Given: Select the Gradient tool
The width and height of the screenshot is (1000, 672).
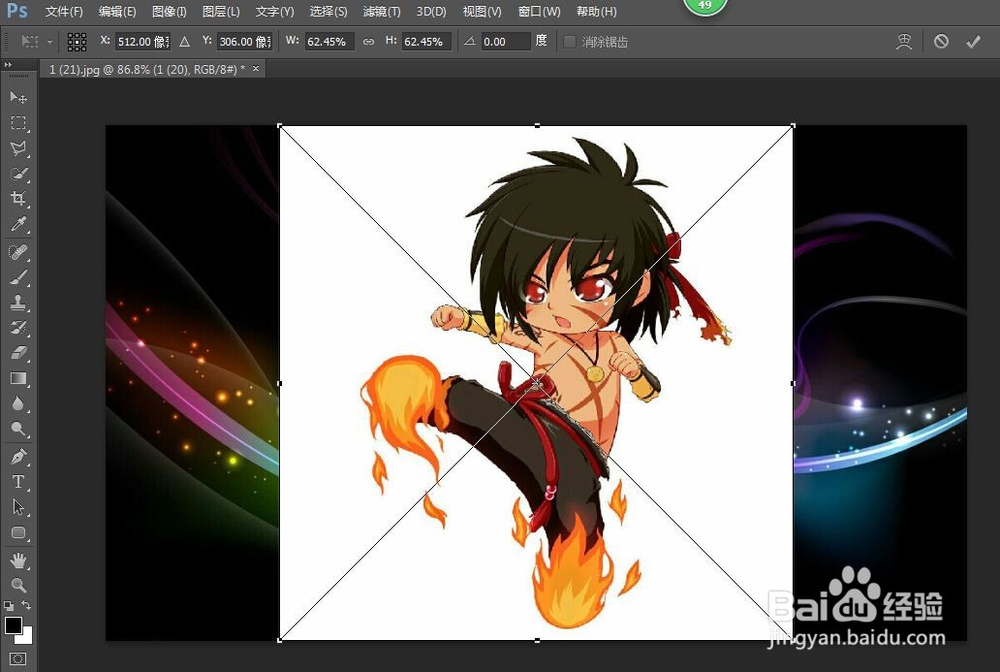Looking at the screenshot, I should pos(18,379).
